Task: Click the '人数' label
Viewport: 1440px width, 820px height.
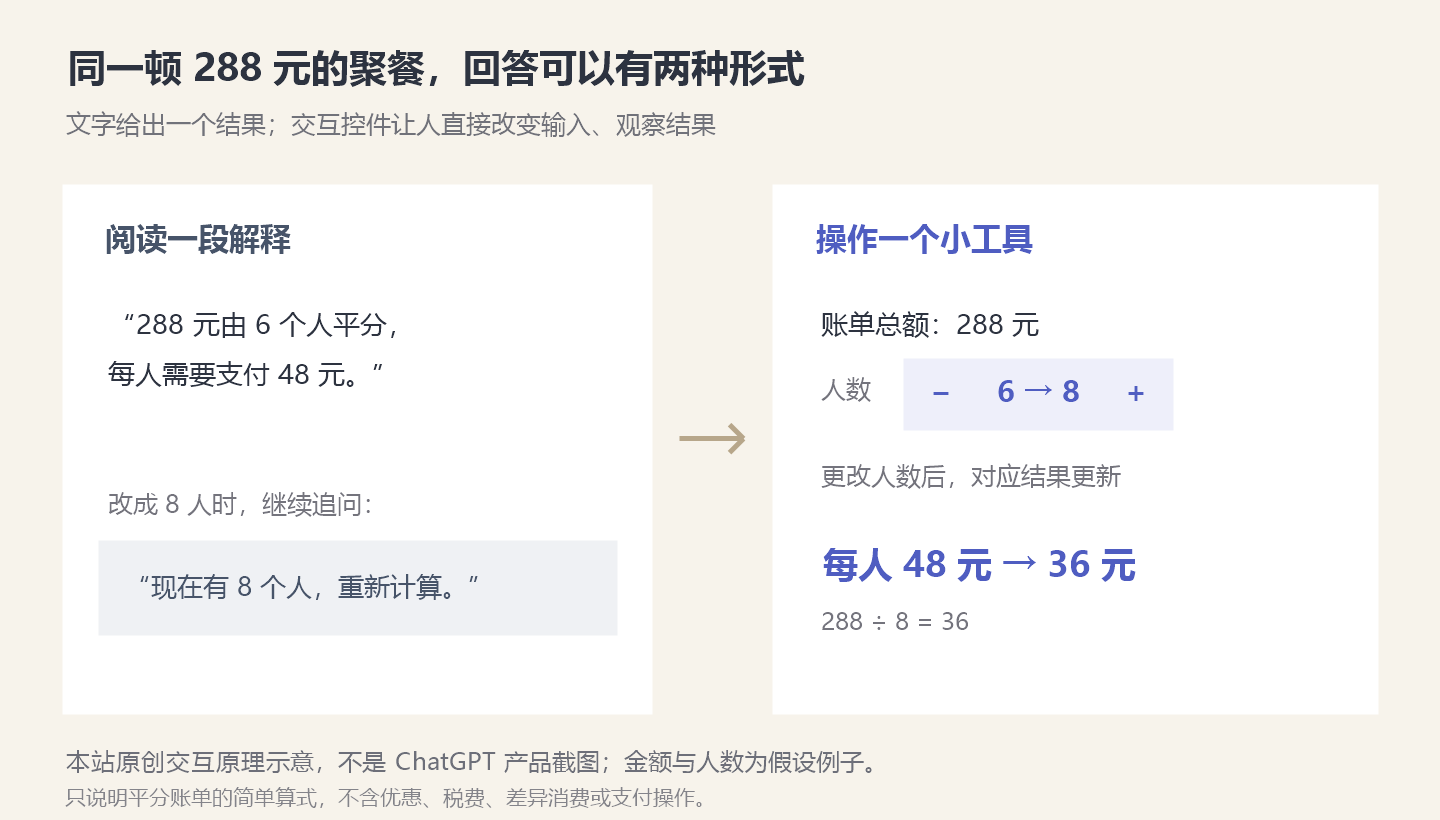Action: (846, 390)
